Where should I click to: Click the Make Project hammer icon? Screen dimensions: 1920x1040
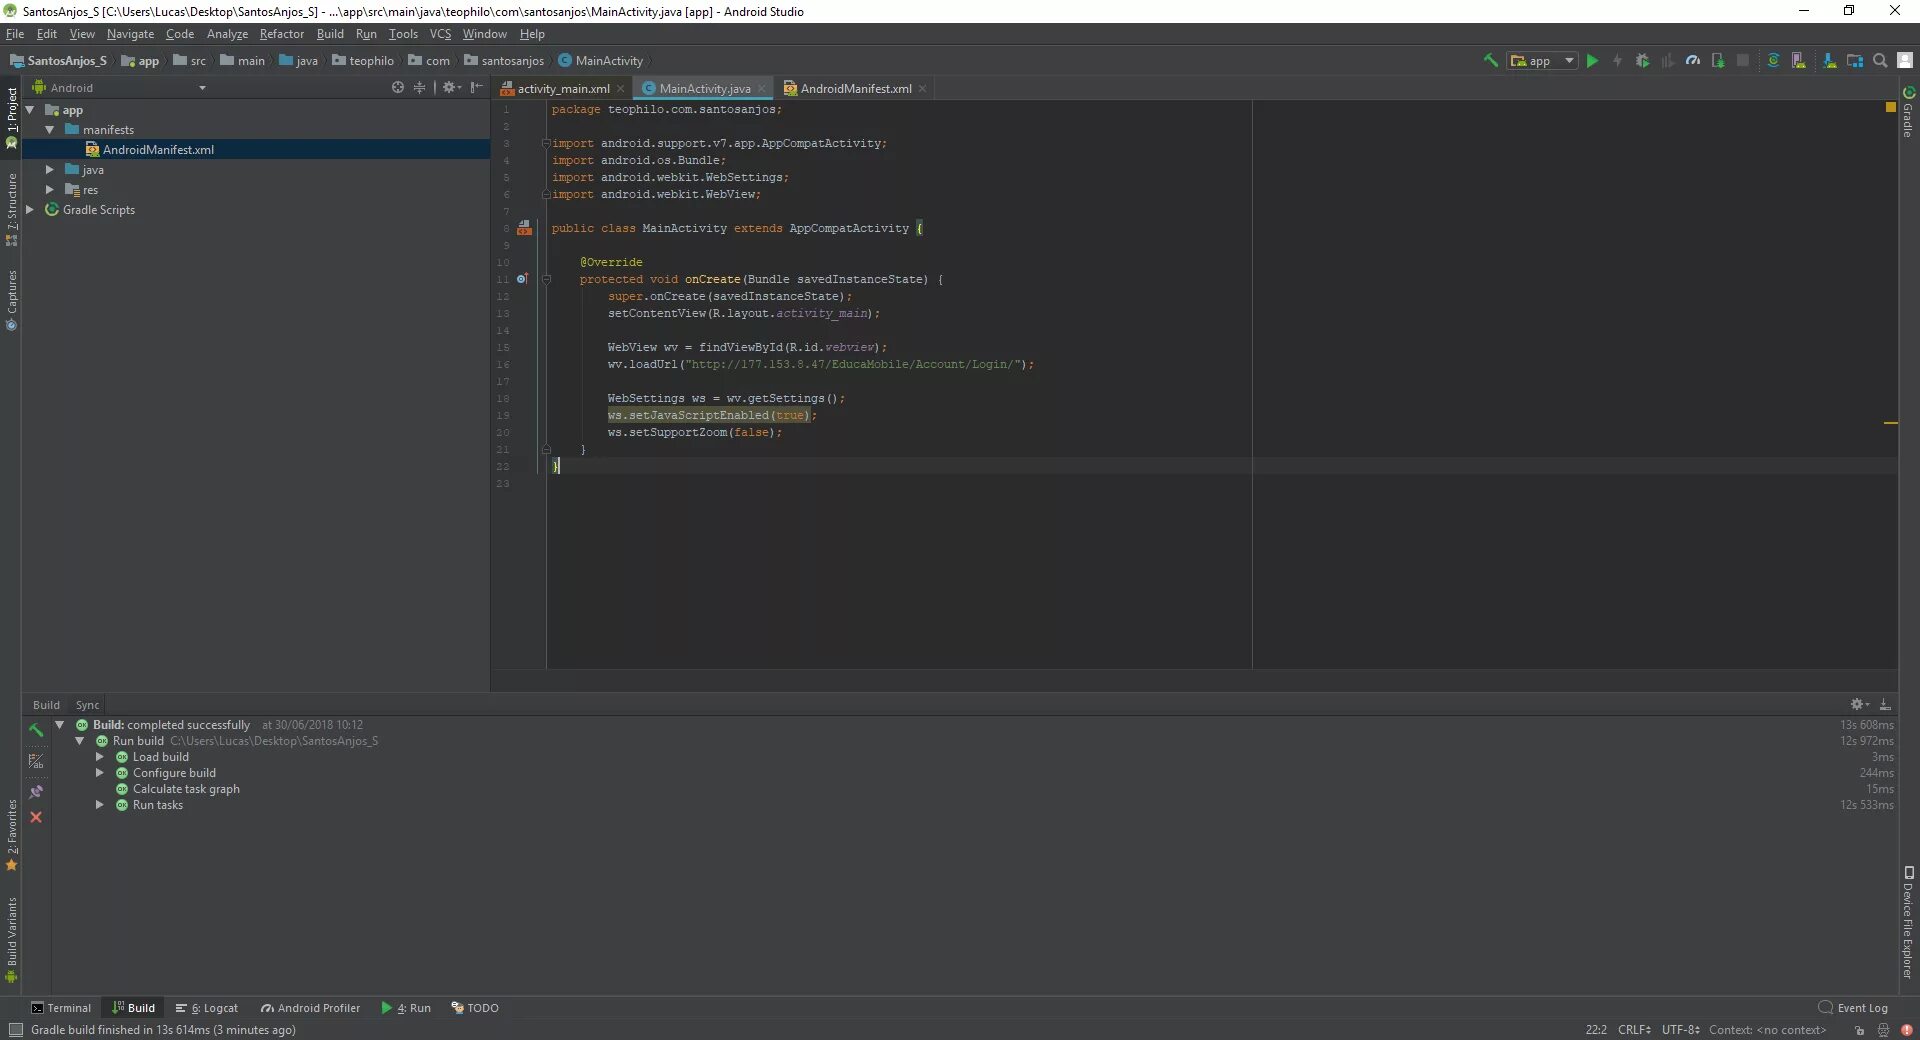point(1490,61)
